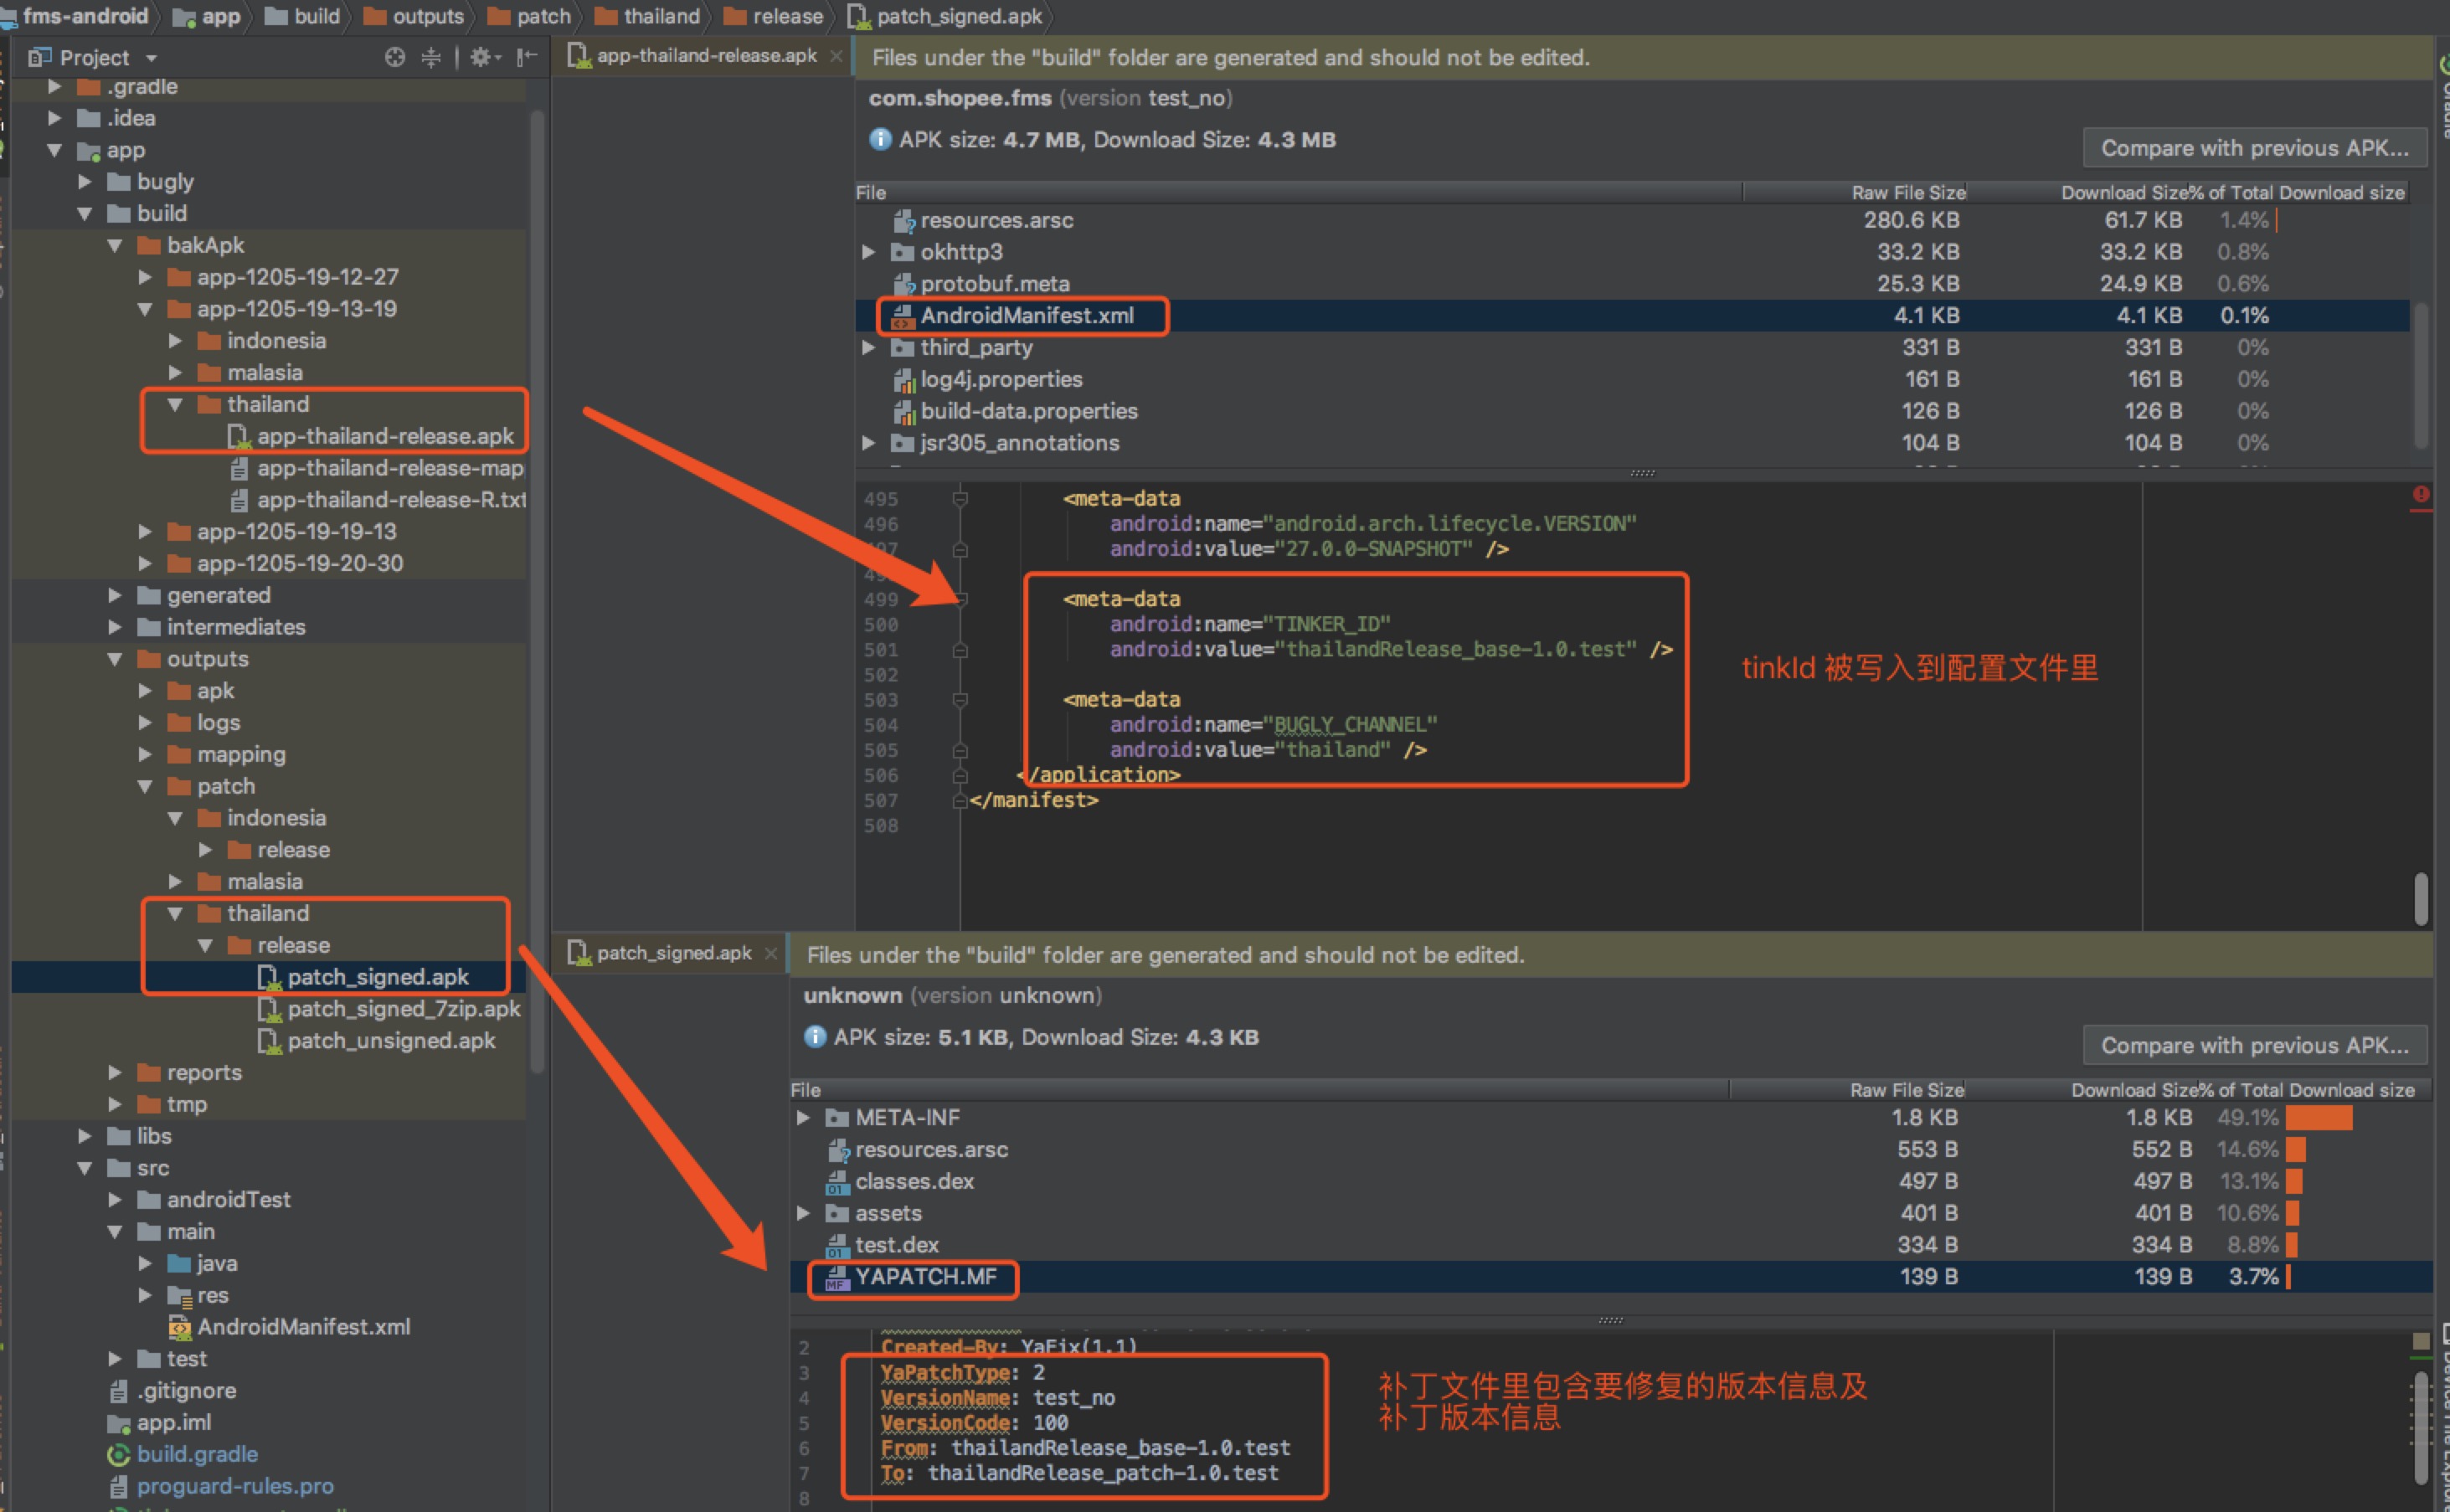Collapse the bakApk folder in project tree
This screenshot has height=1512, width=2450.
(x=115, y=245)
